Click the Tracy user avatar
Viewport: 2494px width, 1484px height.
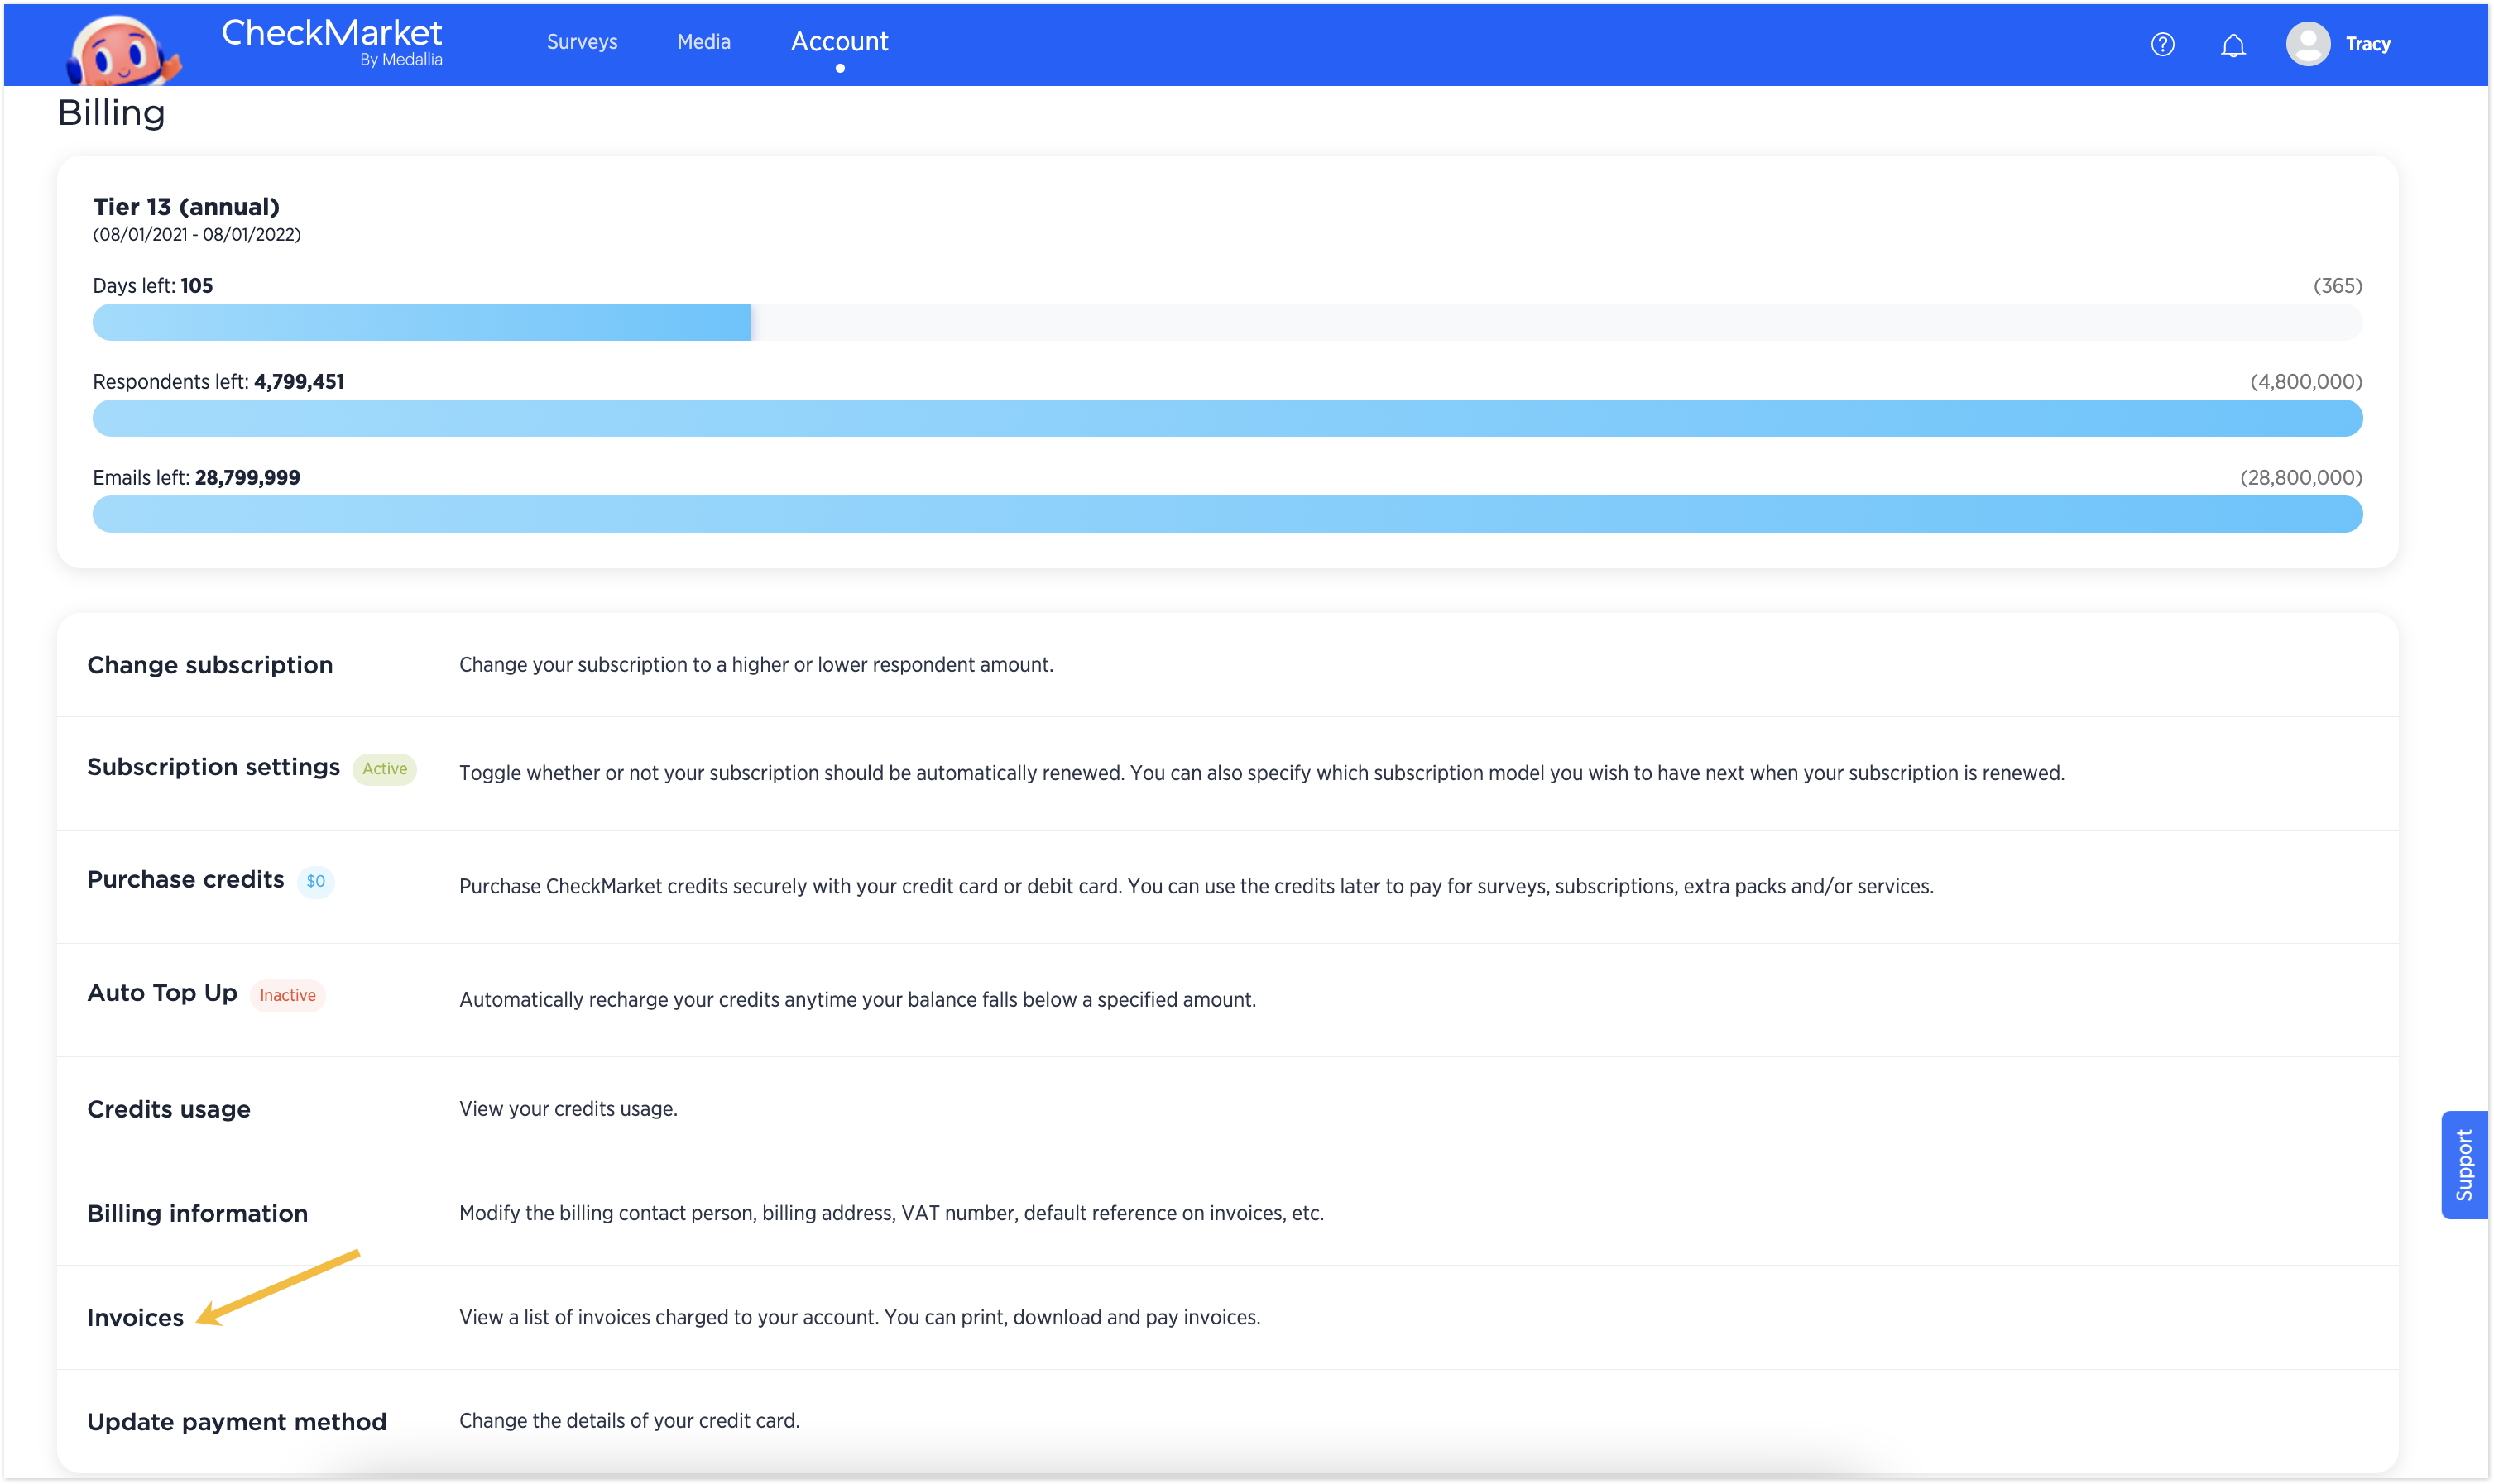pos(2307,44)
